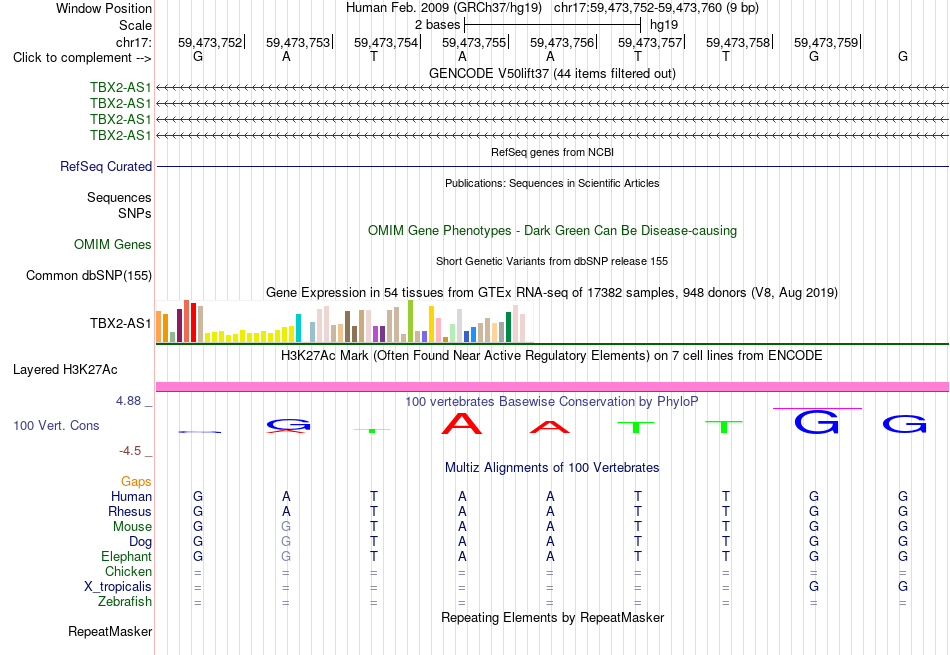Select the Rhesus species row label
The image size is (950, 655).
pos(130,511)
